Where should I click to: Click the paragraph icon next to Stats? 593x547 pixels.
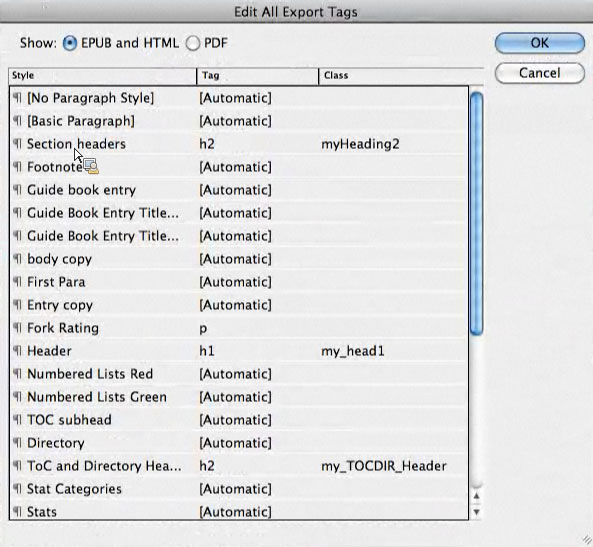[x=17, y=511]
